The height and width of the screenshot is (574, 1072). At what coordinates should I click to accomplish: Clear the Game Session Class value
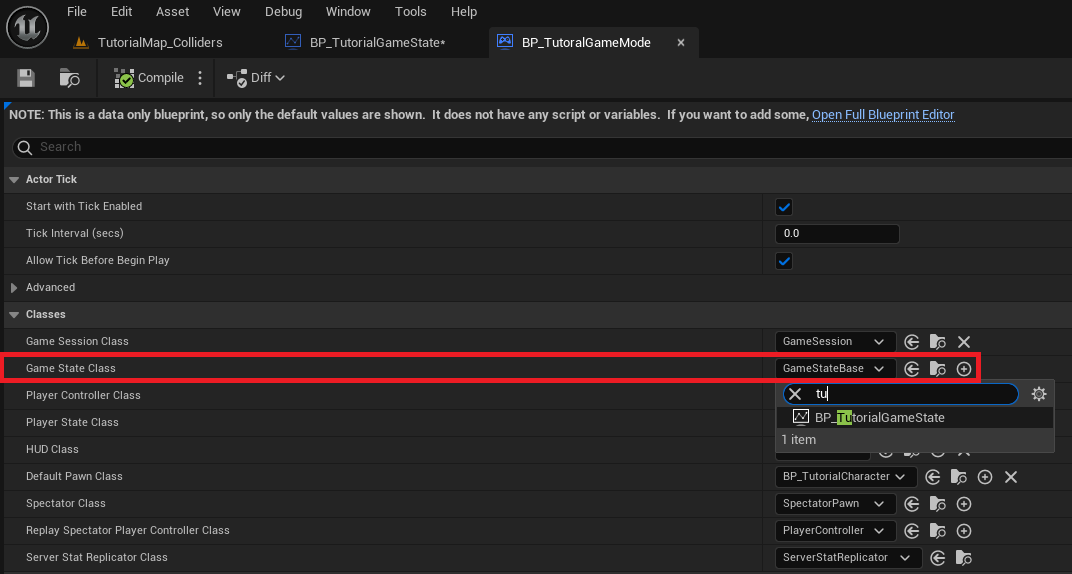964,342
